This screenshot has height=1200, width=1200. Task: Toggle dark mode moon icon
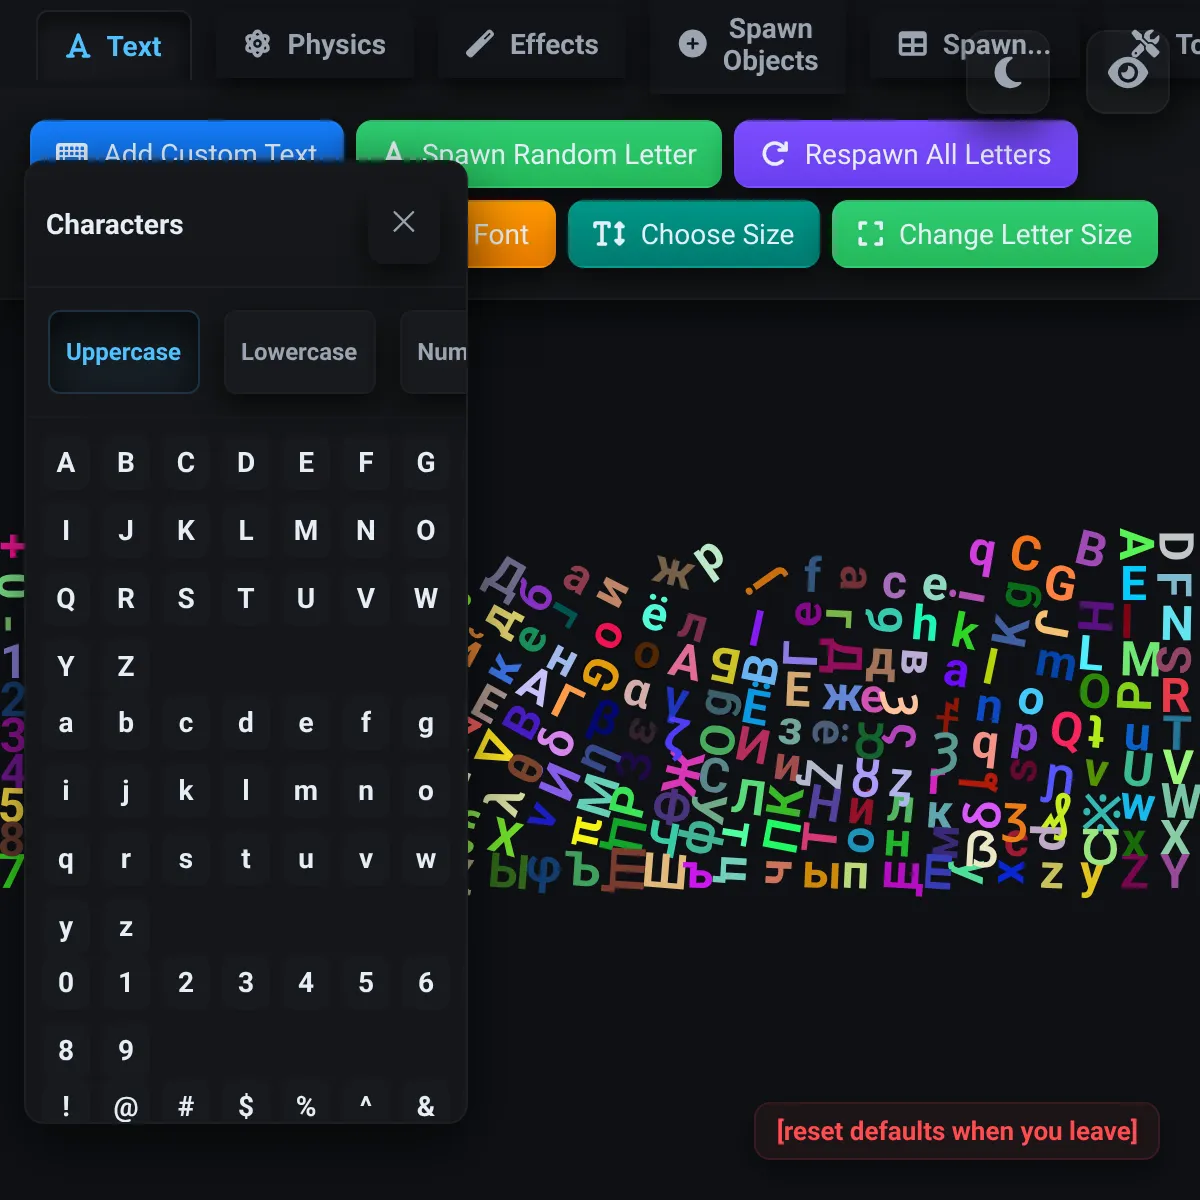(1008, 72)
